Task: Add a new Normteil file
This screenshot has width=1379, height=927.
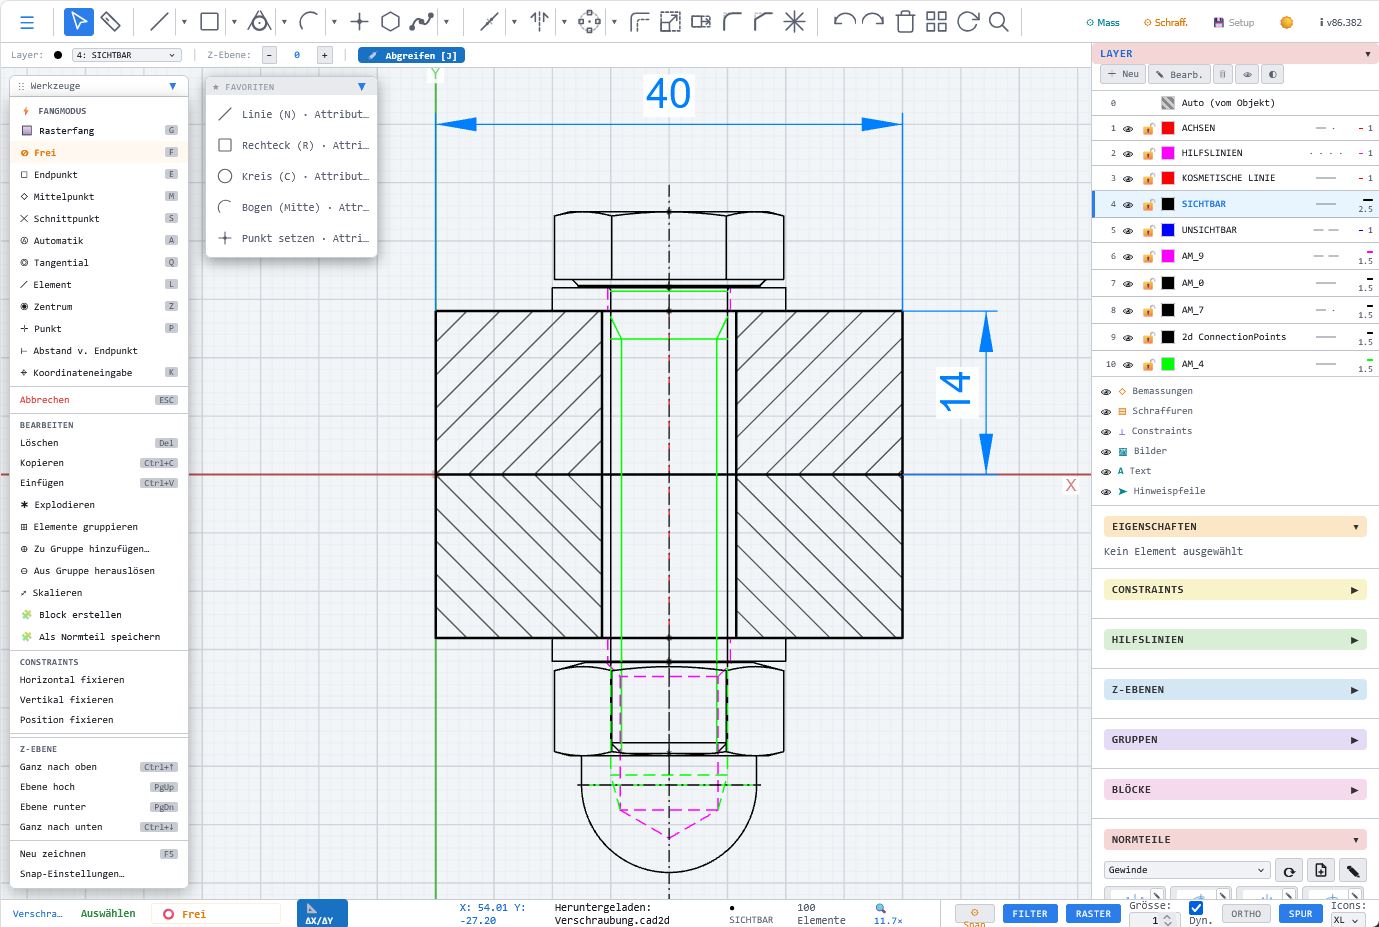Action: click(x=1321, y=870)
